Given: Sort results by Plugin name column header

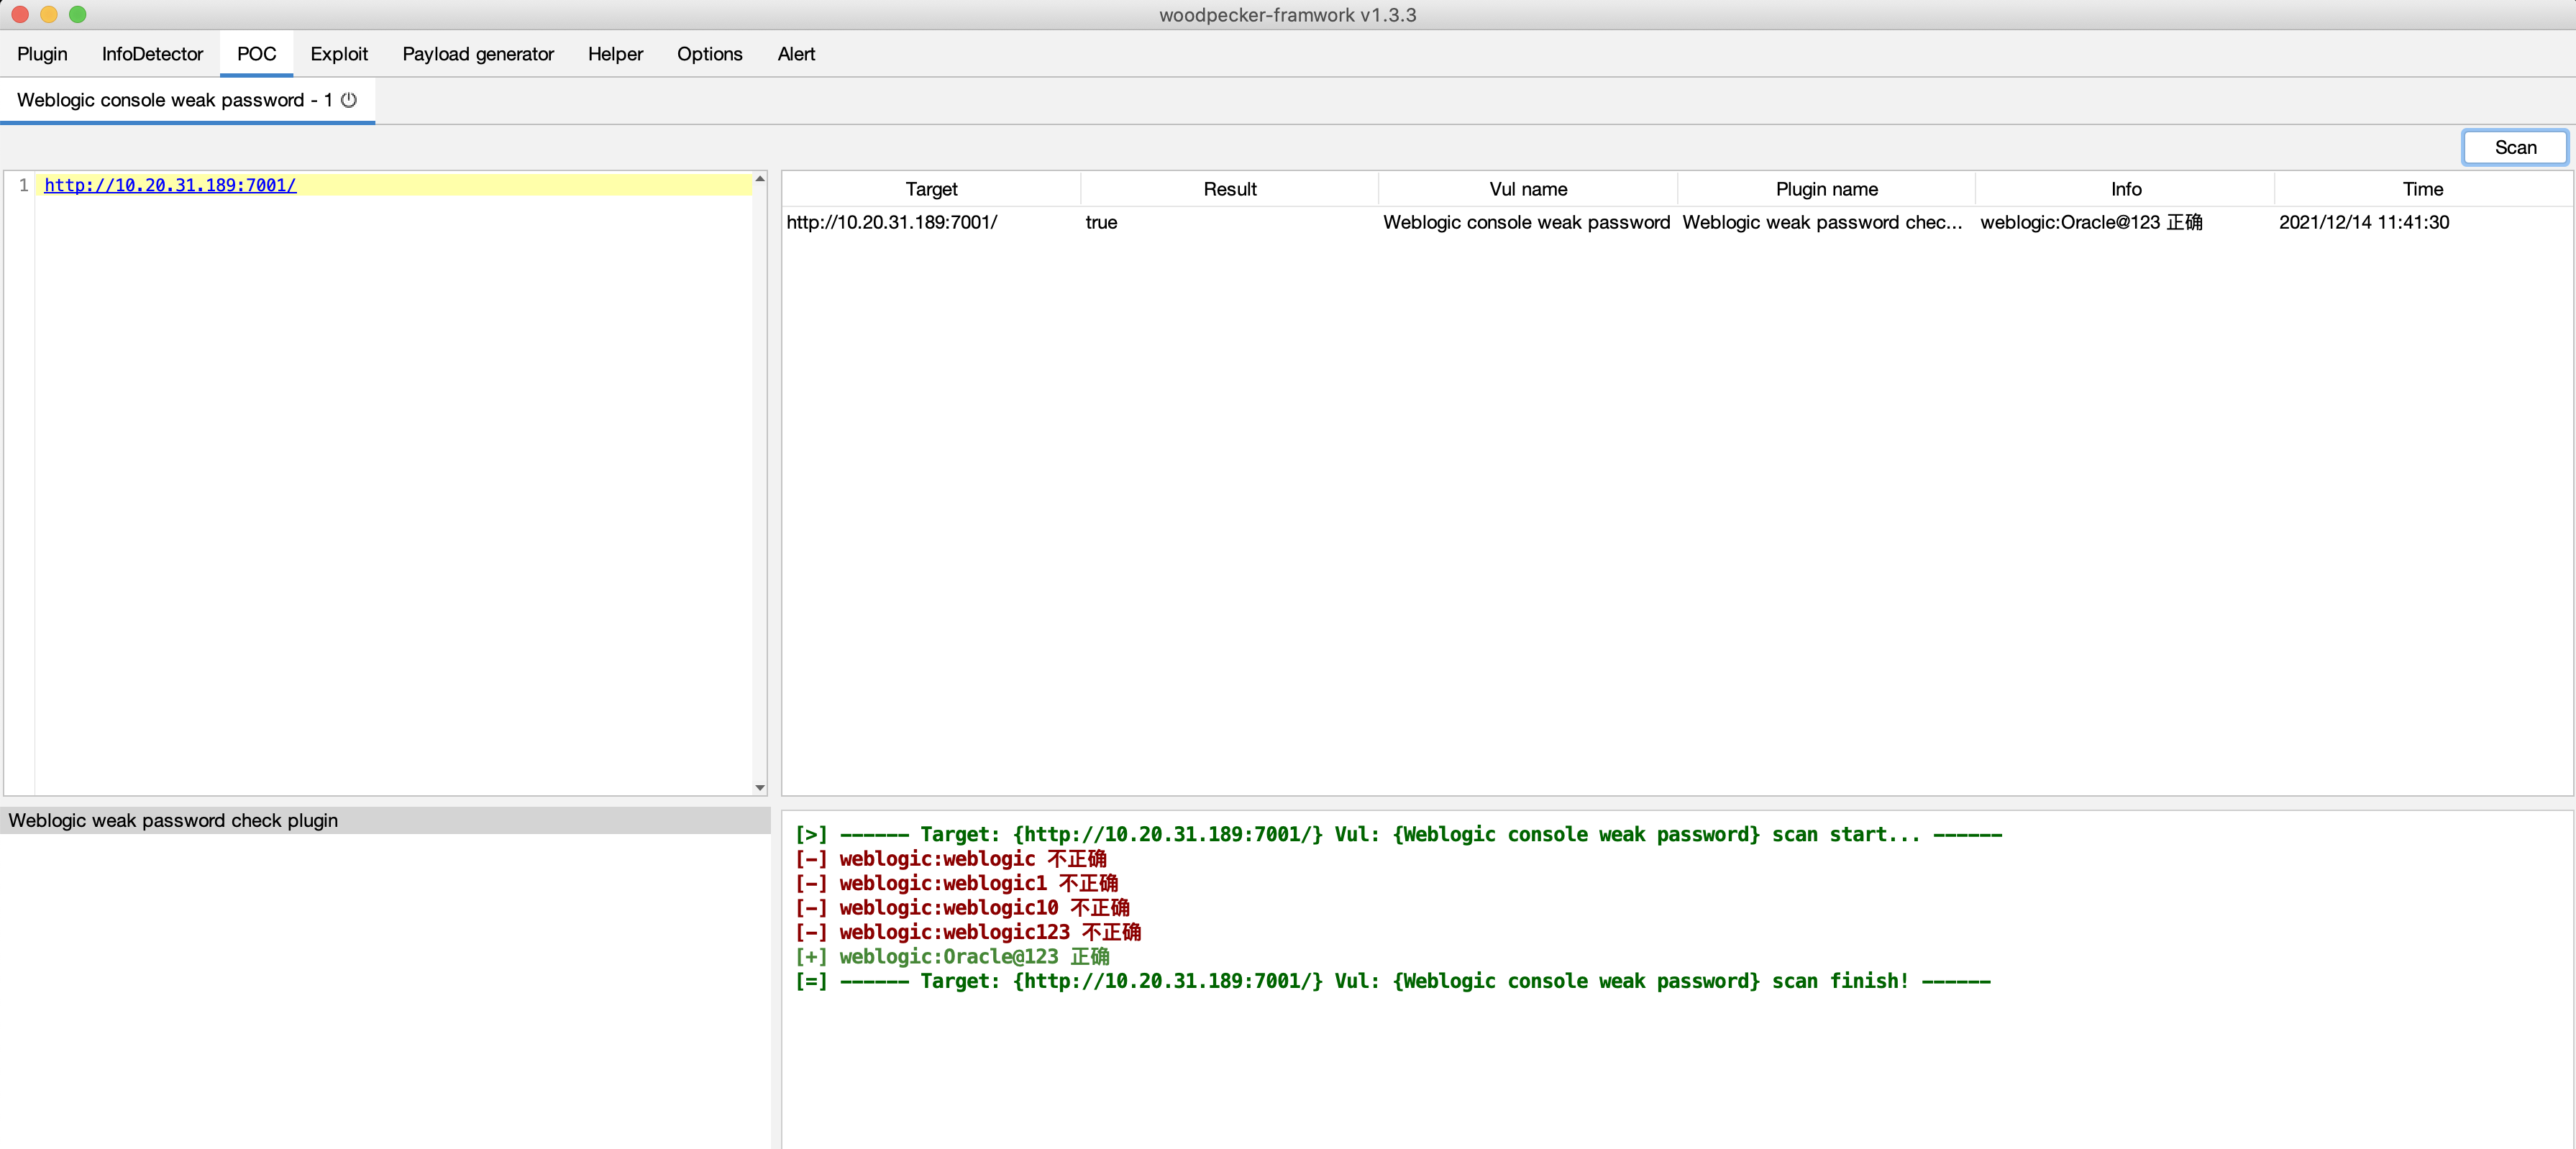Looking at the screenshot, I should pyautogui.click(x=1827, y=189).
